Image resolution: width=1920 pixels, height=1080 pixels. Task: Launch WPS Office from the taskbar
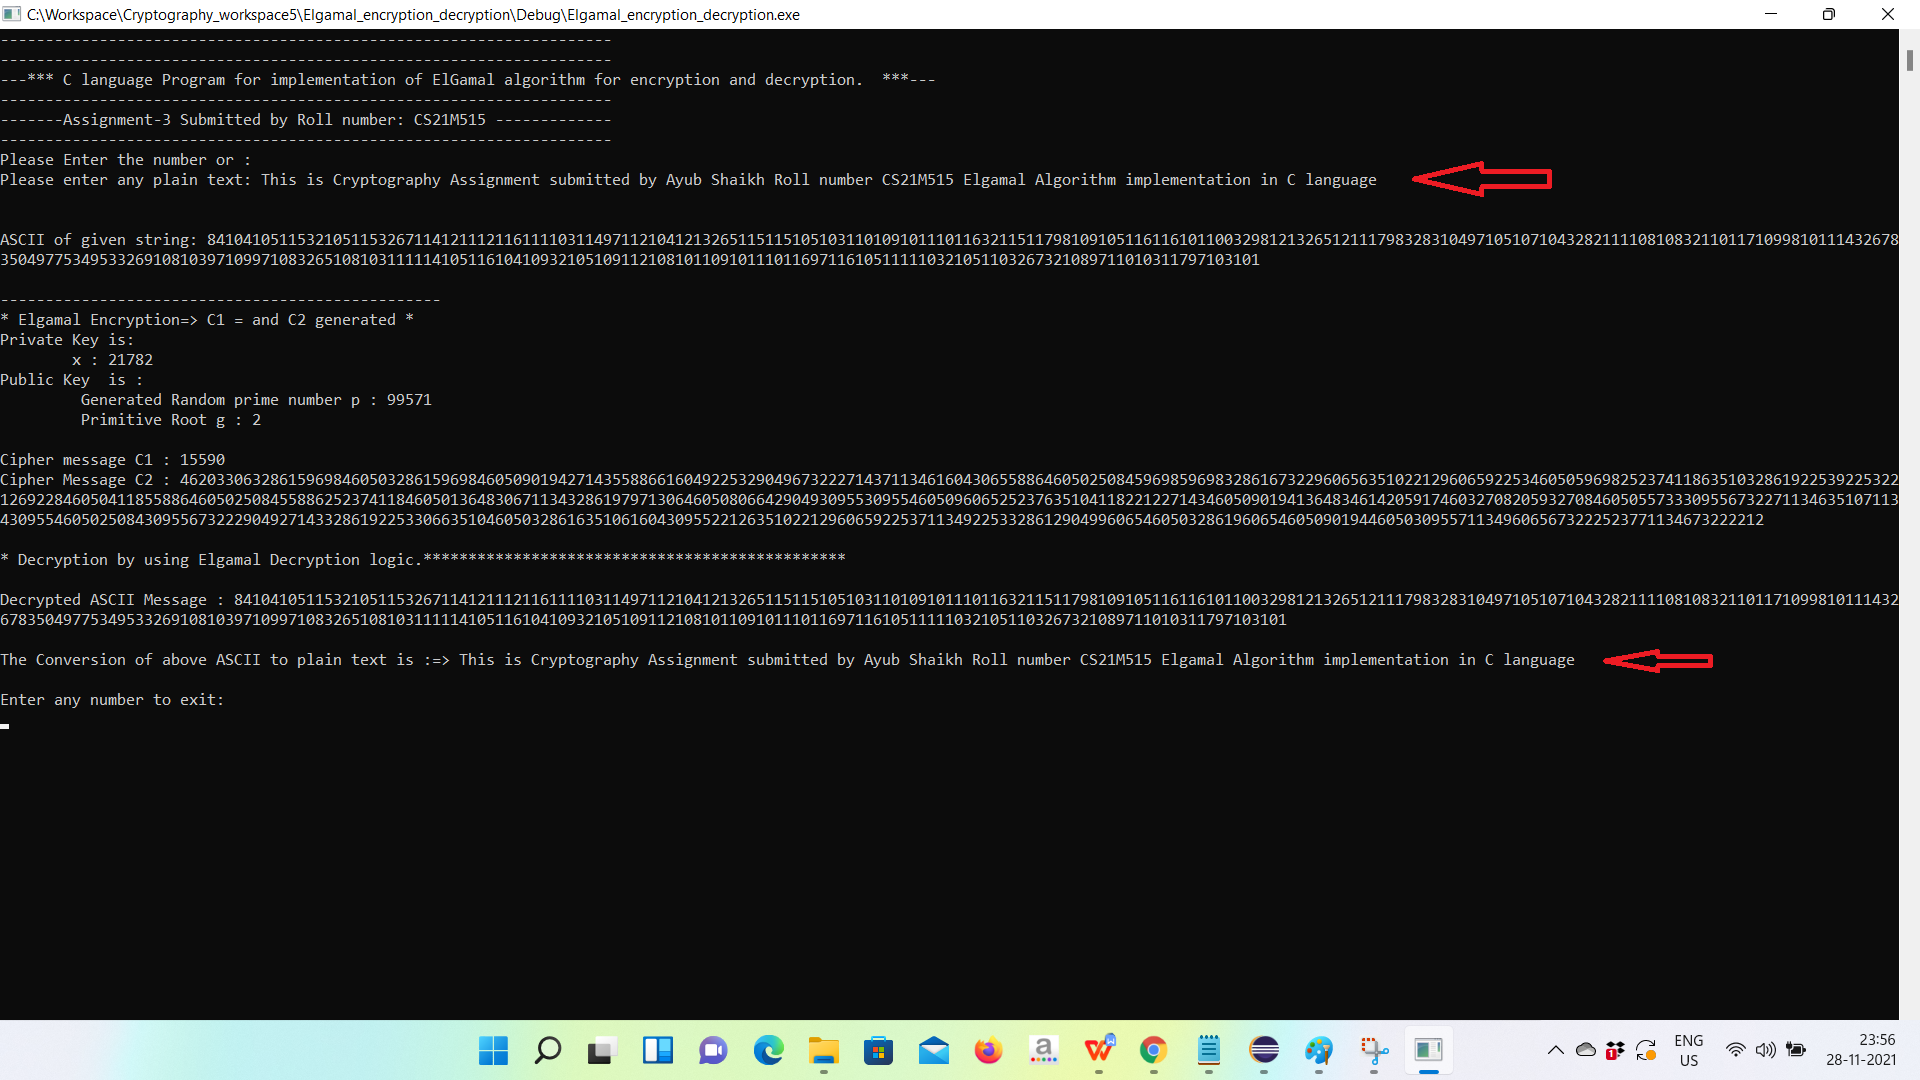(1098, 1051)
